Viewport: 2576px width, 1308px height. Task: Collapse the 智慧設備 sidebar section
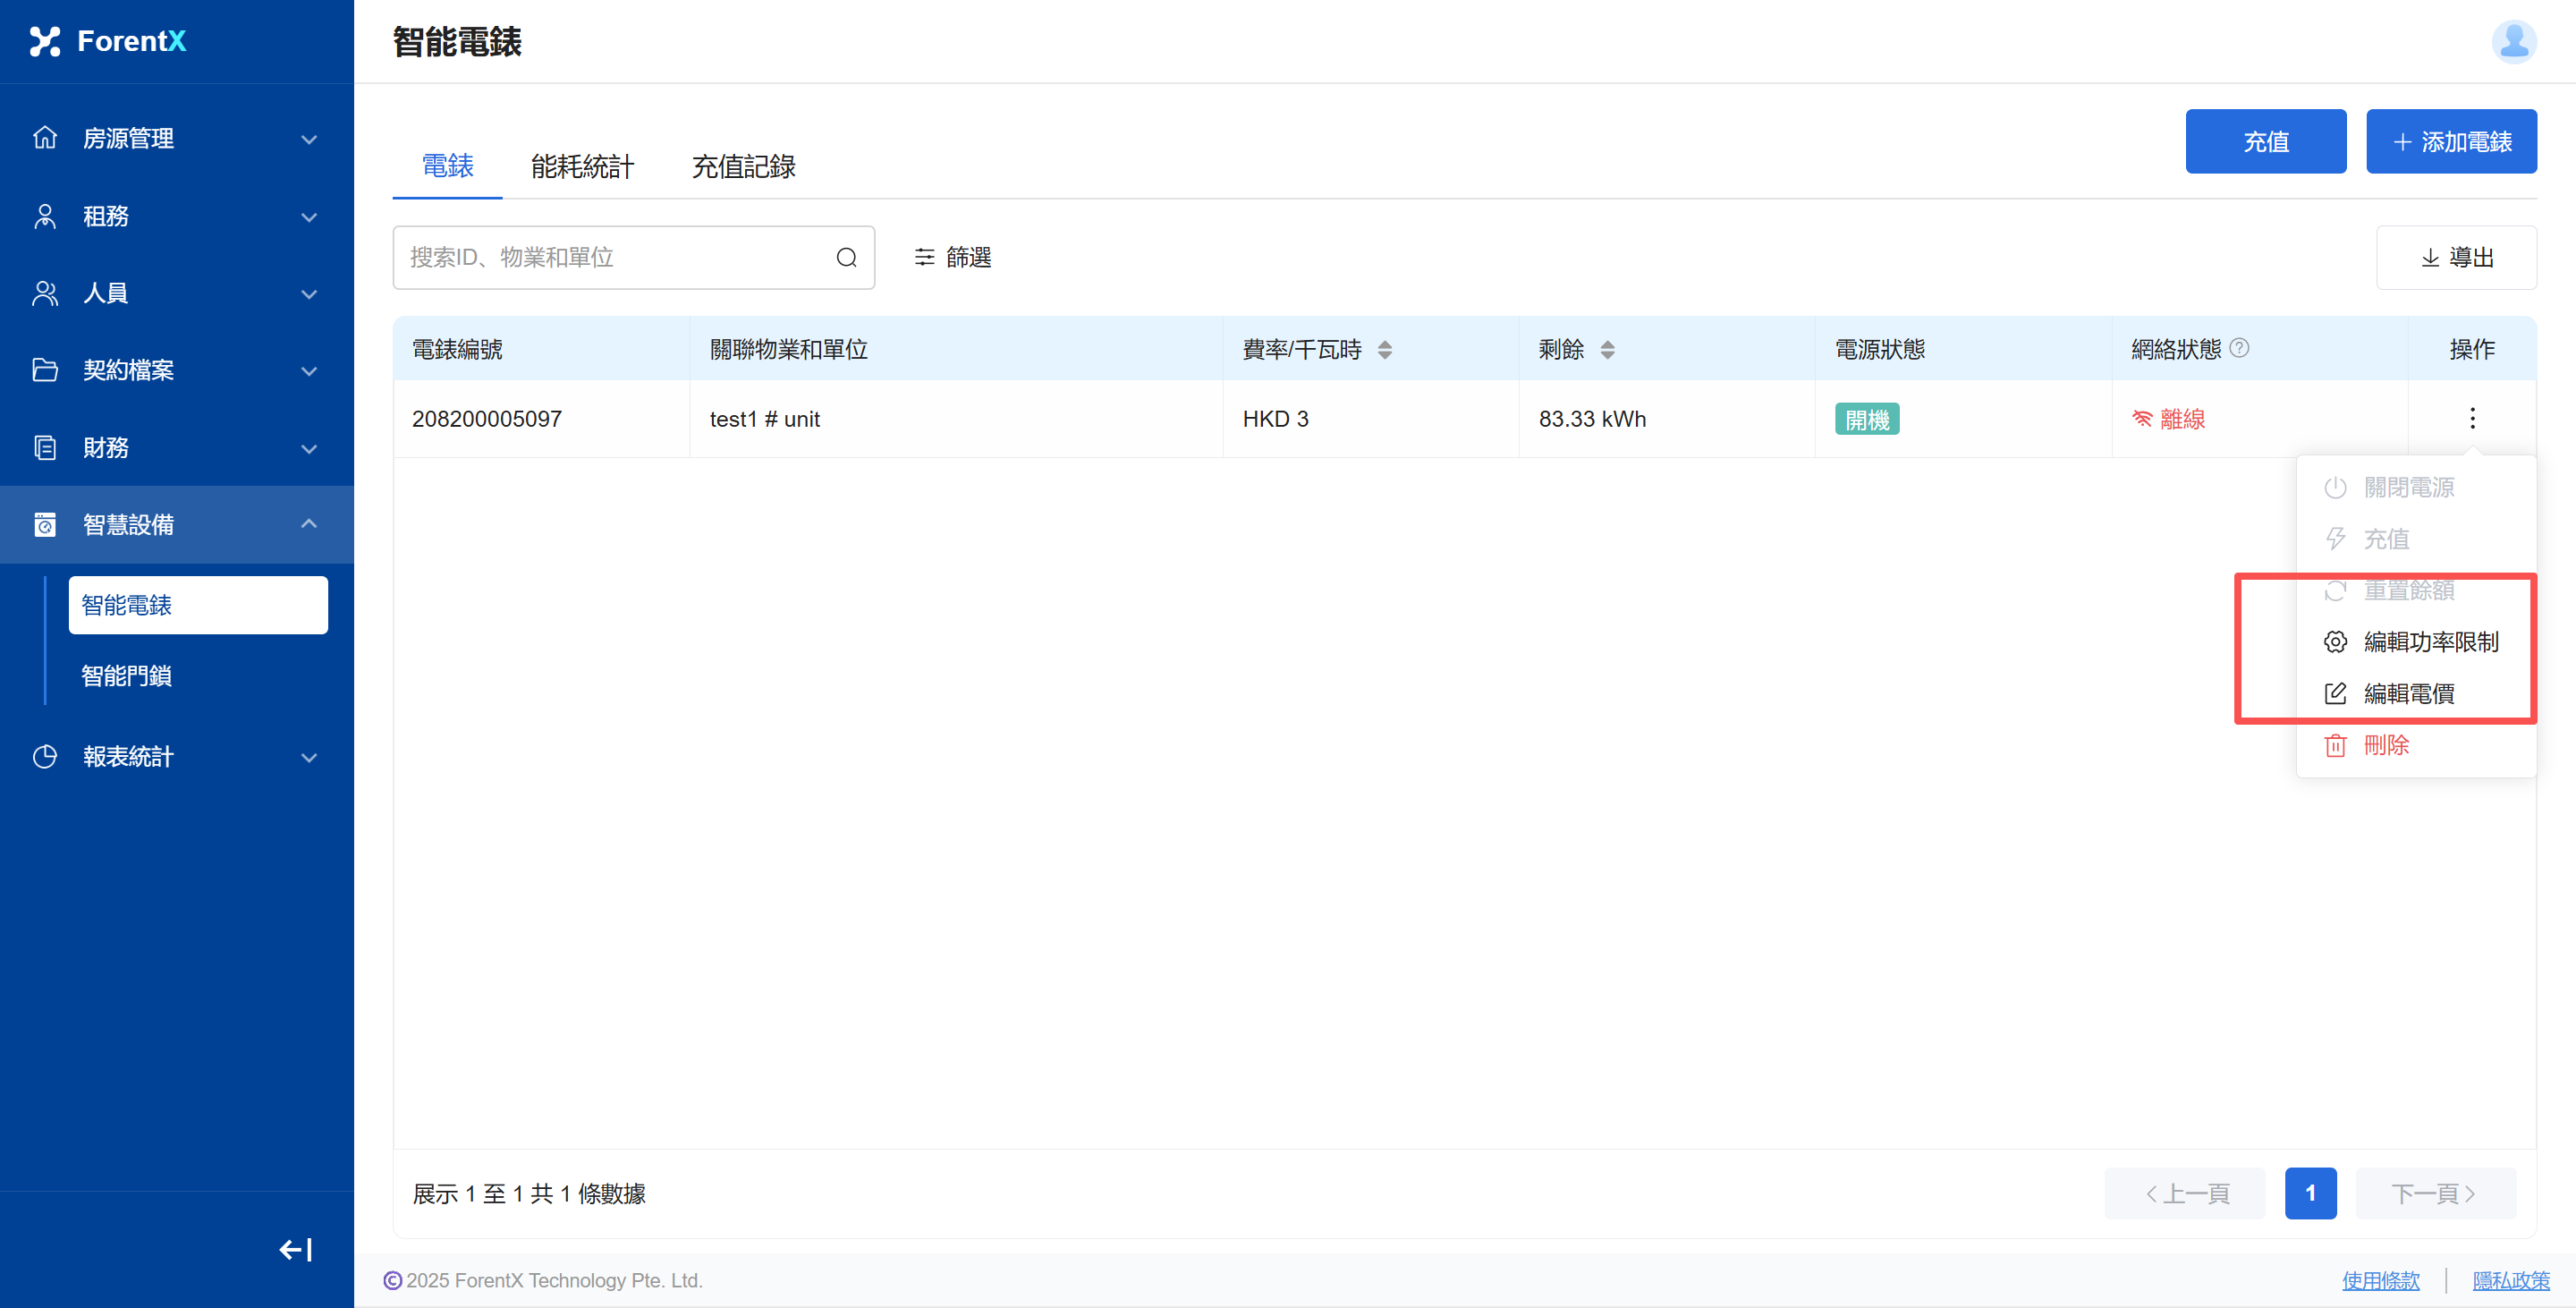click(x=176, y=524)
